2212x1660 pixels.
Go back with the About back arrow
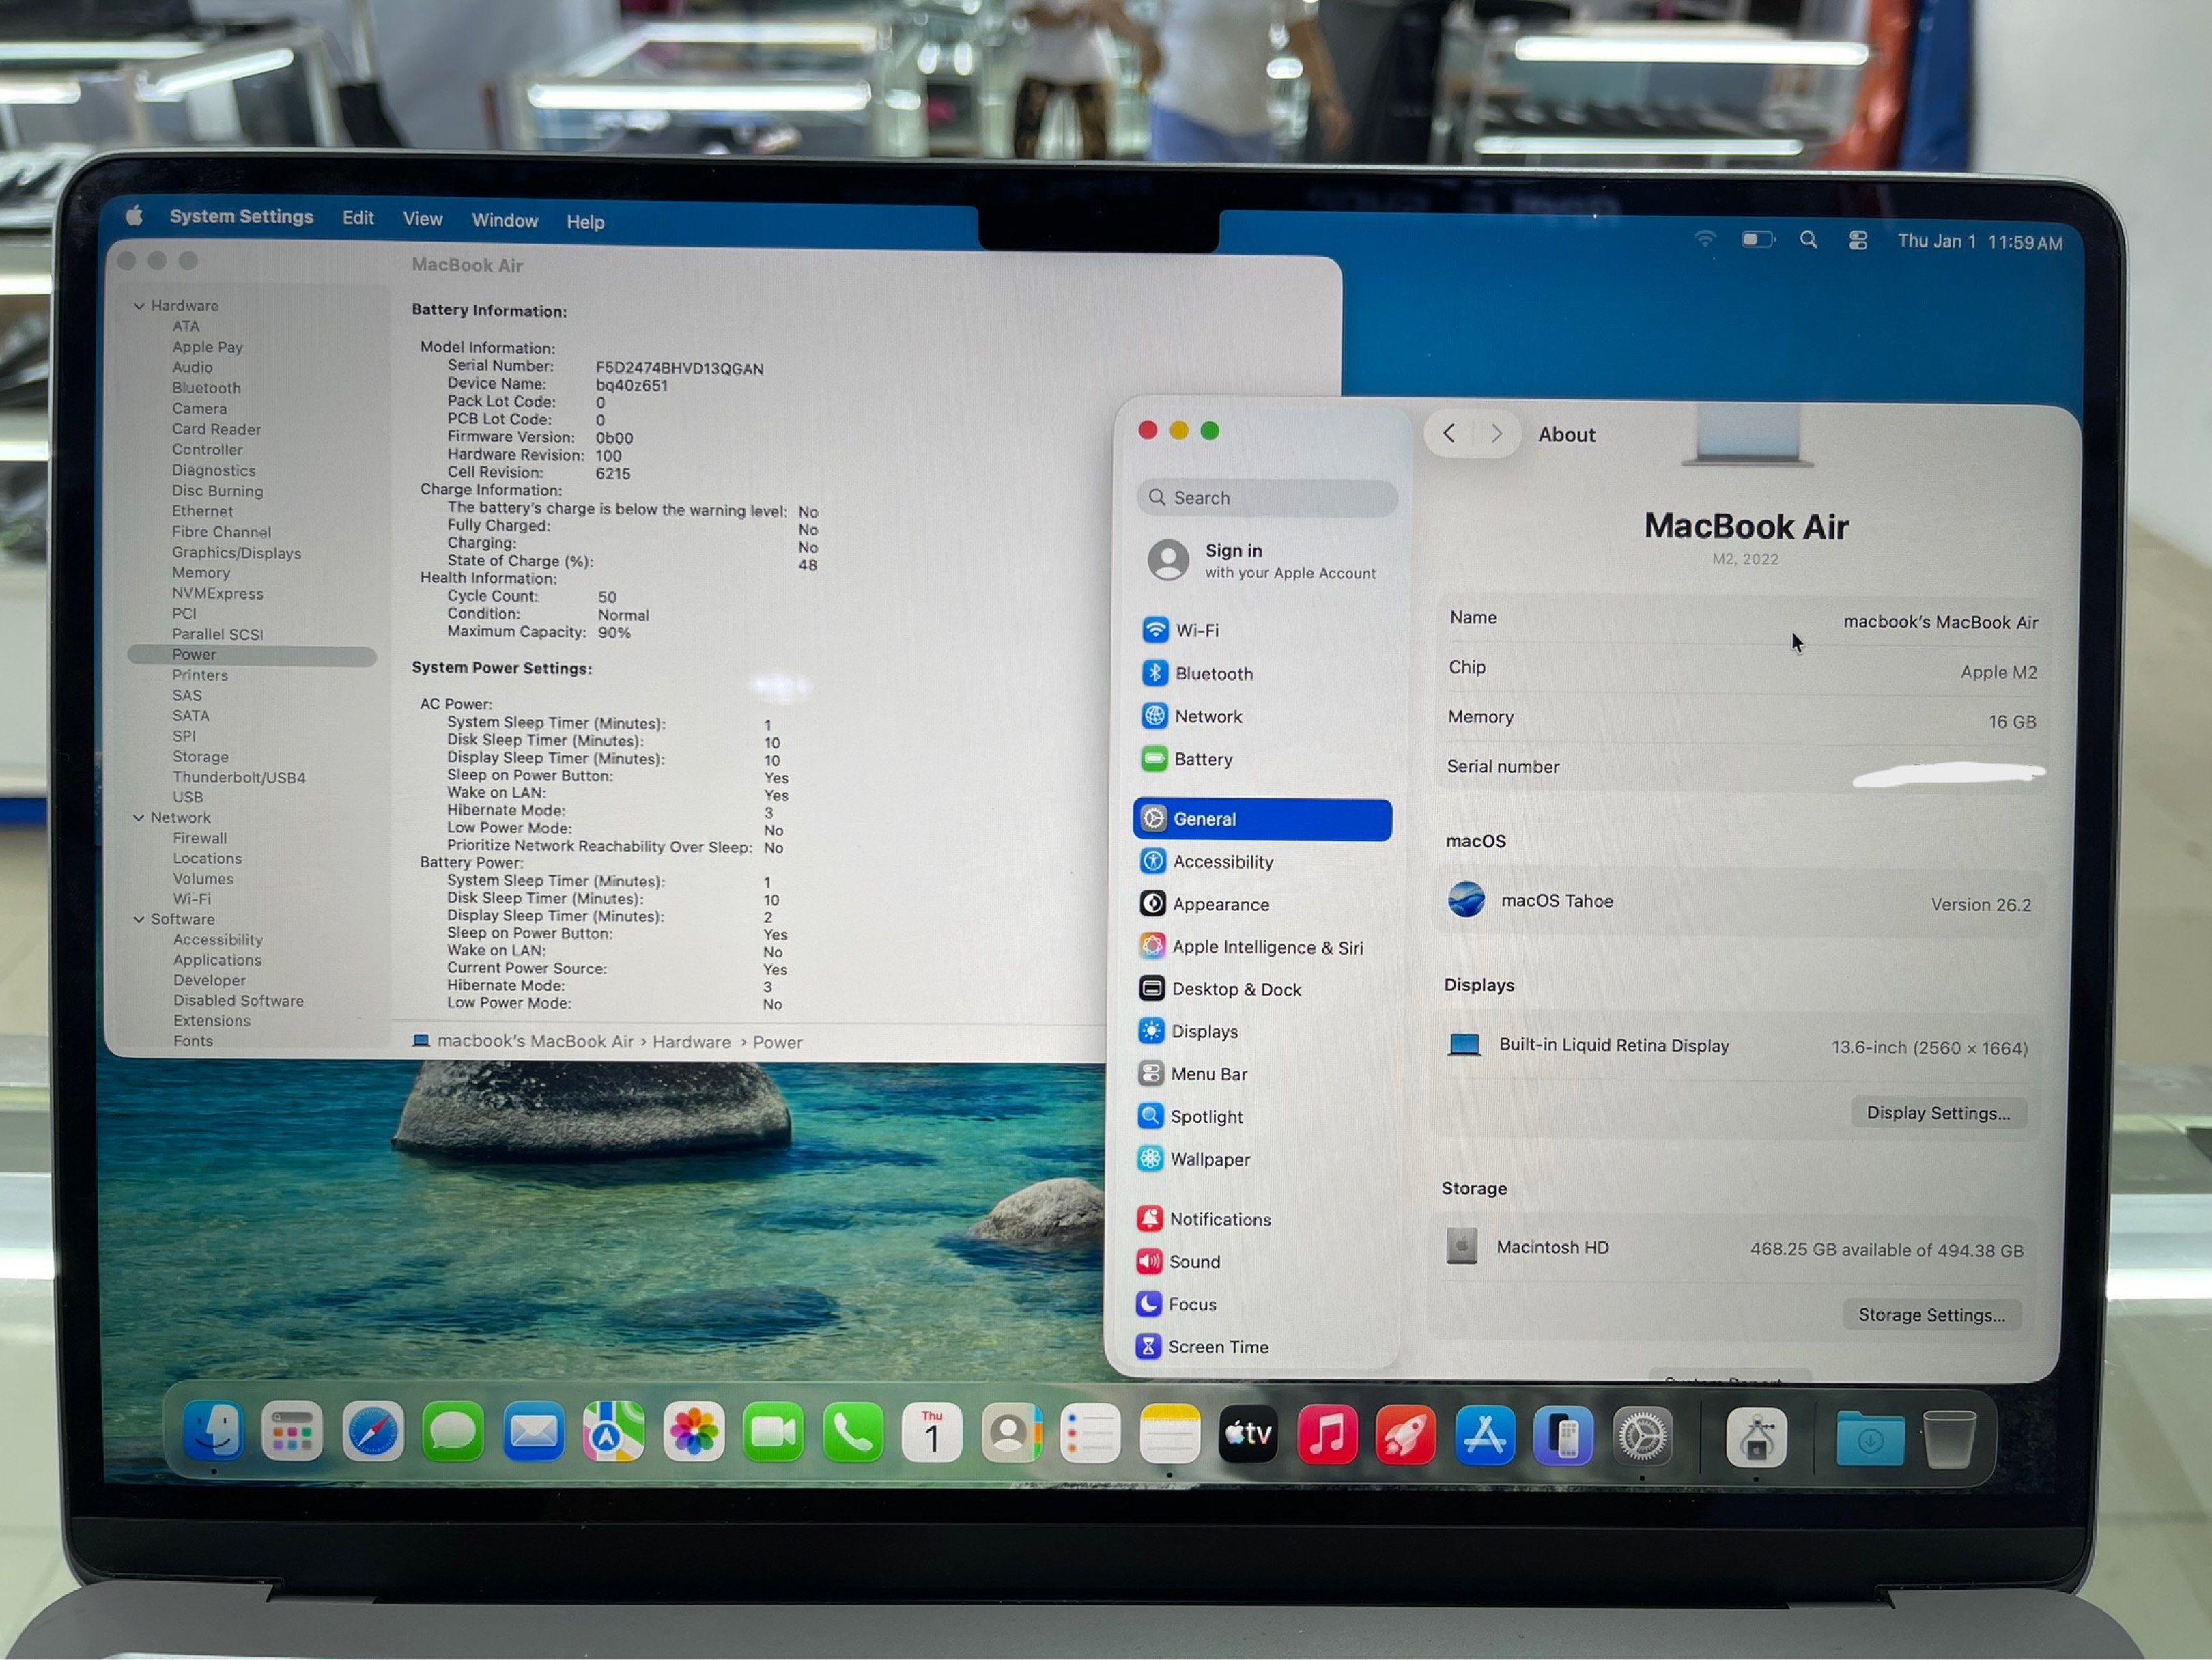pyautogui.click(x=1449, y=434)
